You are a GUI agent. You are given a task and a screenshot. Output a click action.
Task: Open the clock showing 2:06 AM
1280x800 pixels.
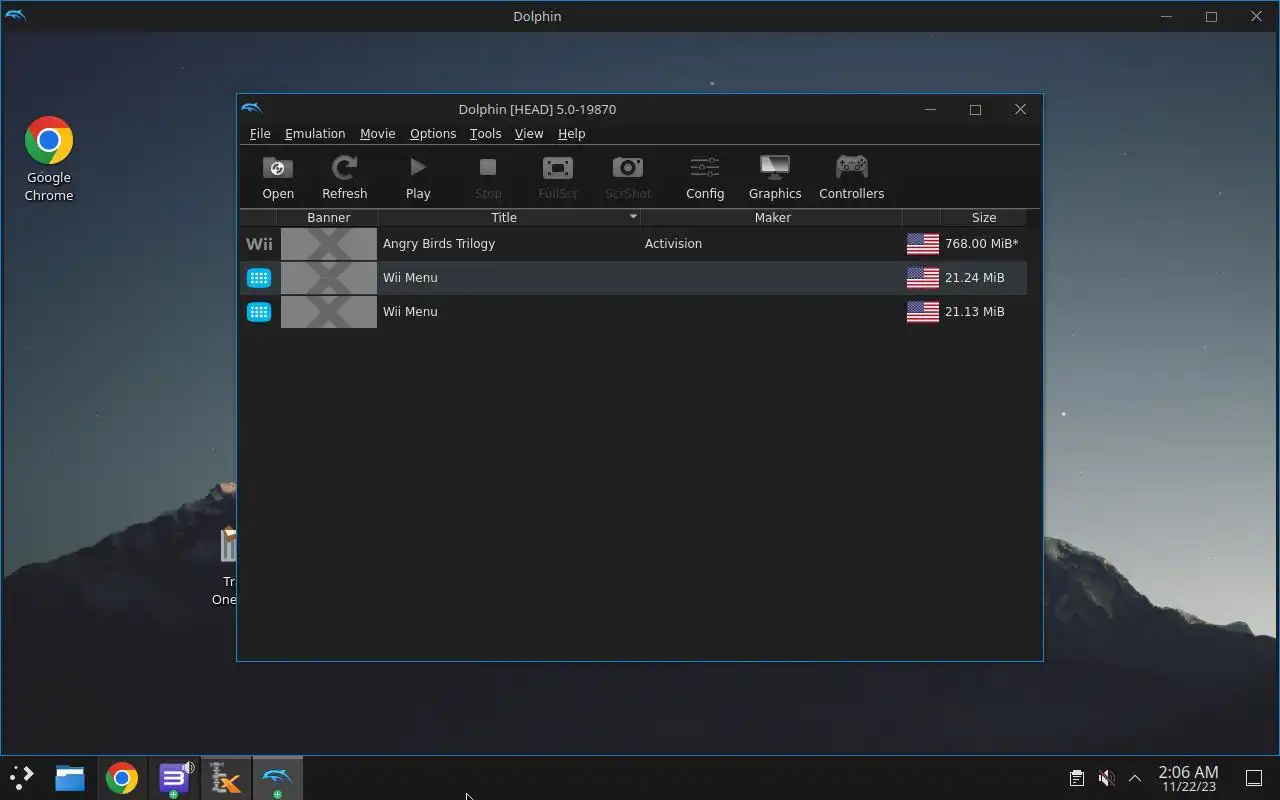[x=1188, y=778]
